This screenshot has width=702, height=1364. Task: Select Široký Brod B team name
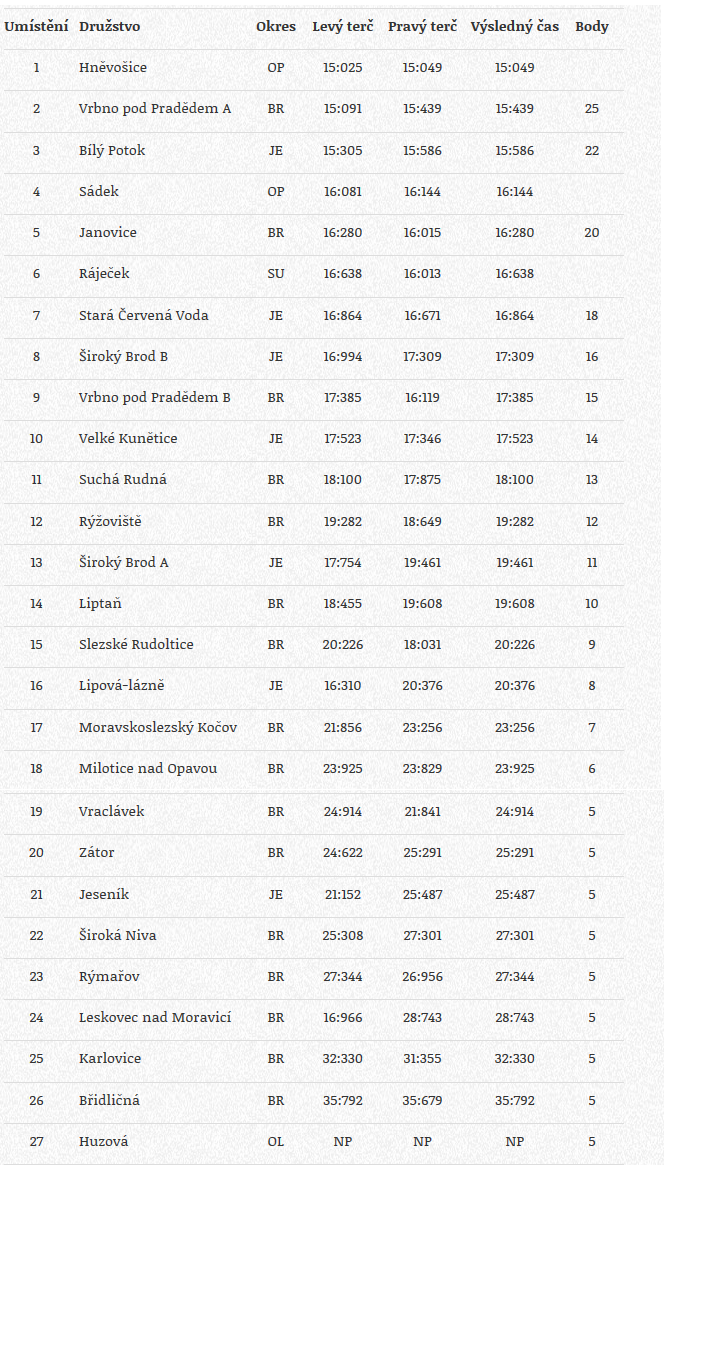(x=124, y=356)
